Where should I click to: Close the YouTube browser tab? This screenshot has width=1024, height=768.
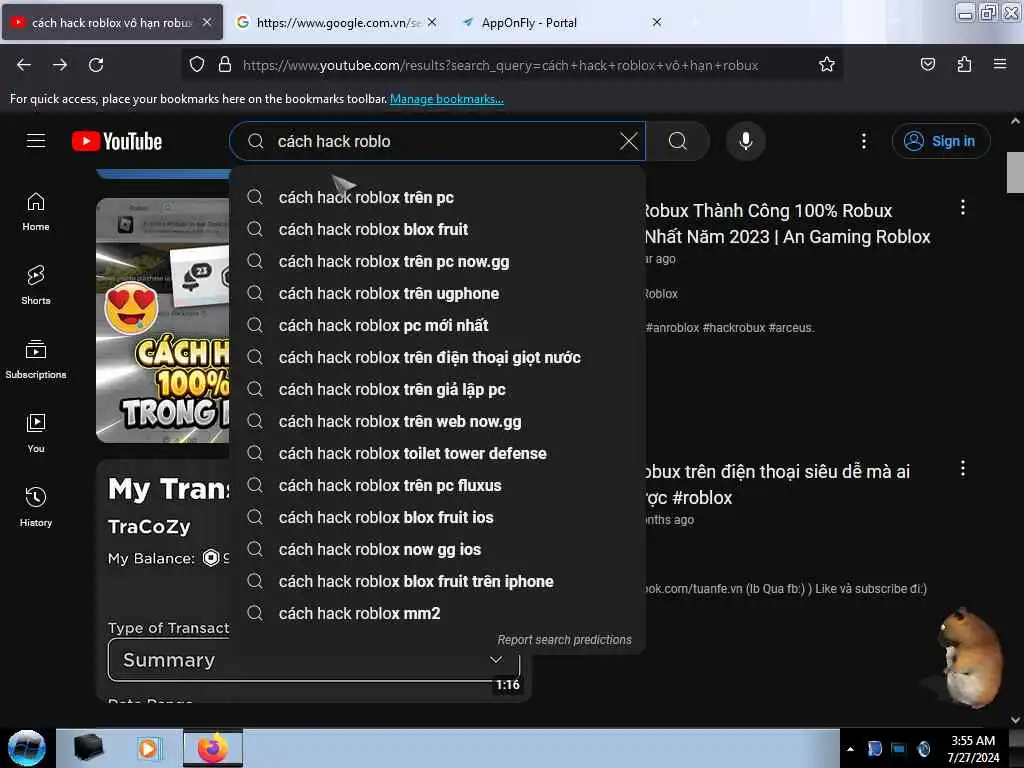coord(207,22)
